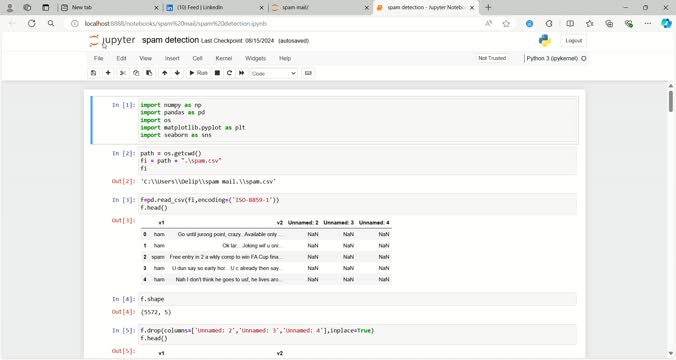Restart and run all with fast-forward icon
Viewport: 676px width, 360px height.
(x=241, y=73)
